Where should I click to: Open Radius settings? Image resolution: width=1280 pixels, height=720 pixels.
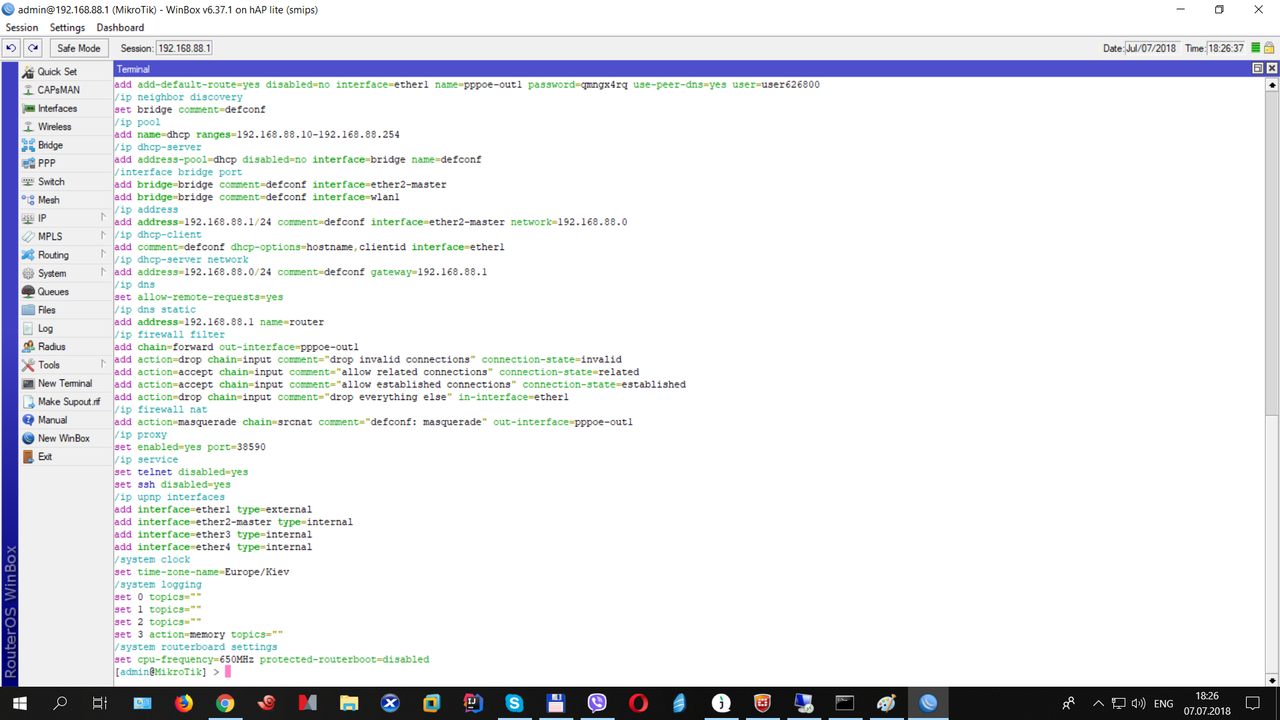[52, 347]
